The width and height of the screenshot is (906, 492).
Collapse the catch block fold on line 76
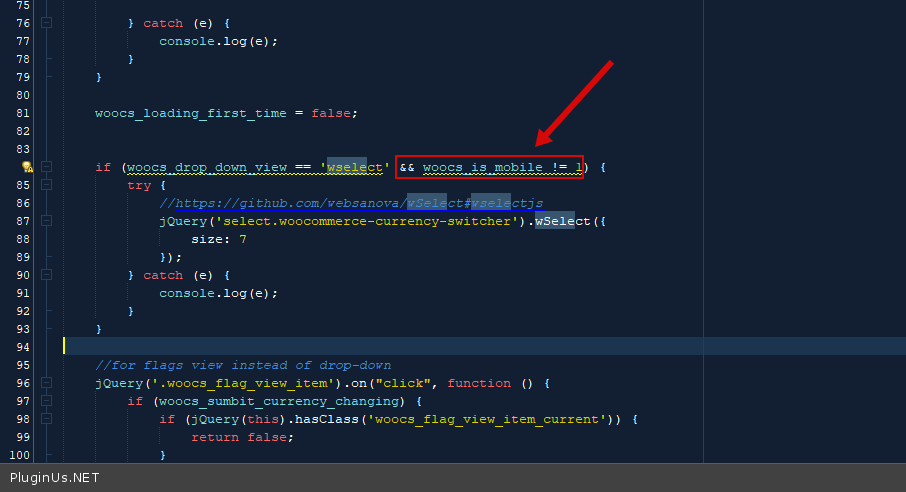pyautogui.click(x=46, y=23)
